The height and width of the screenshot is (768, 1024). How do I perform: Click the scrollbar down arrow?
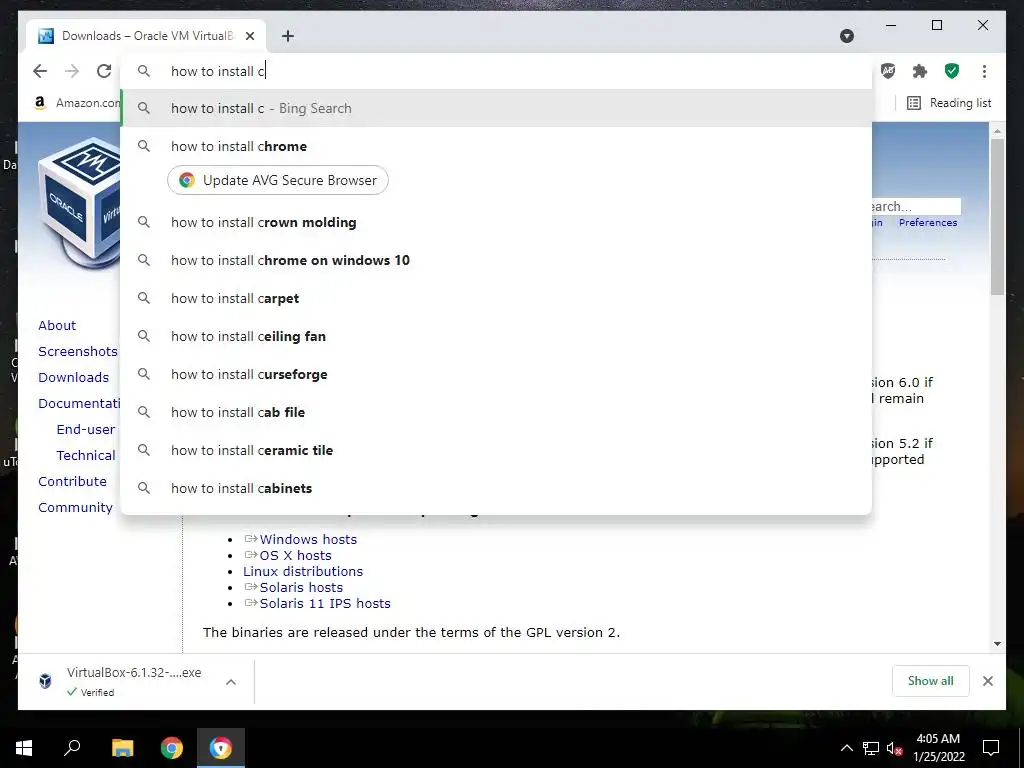tap(997, 643)
